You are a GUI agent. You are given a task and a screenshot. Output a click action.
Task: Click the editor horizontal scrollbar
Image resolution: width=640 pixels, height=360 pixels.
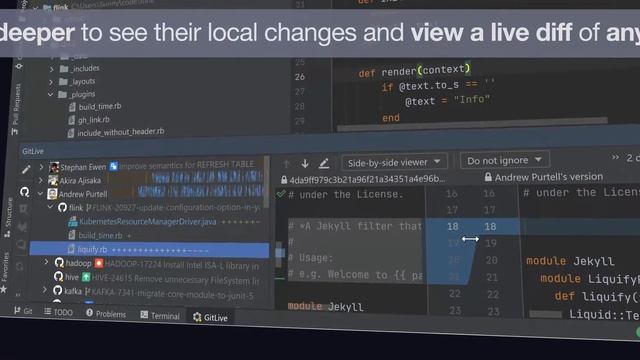(x=472, y=124)
